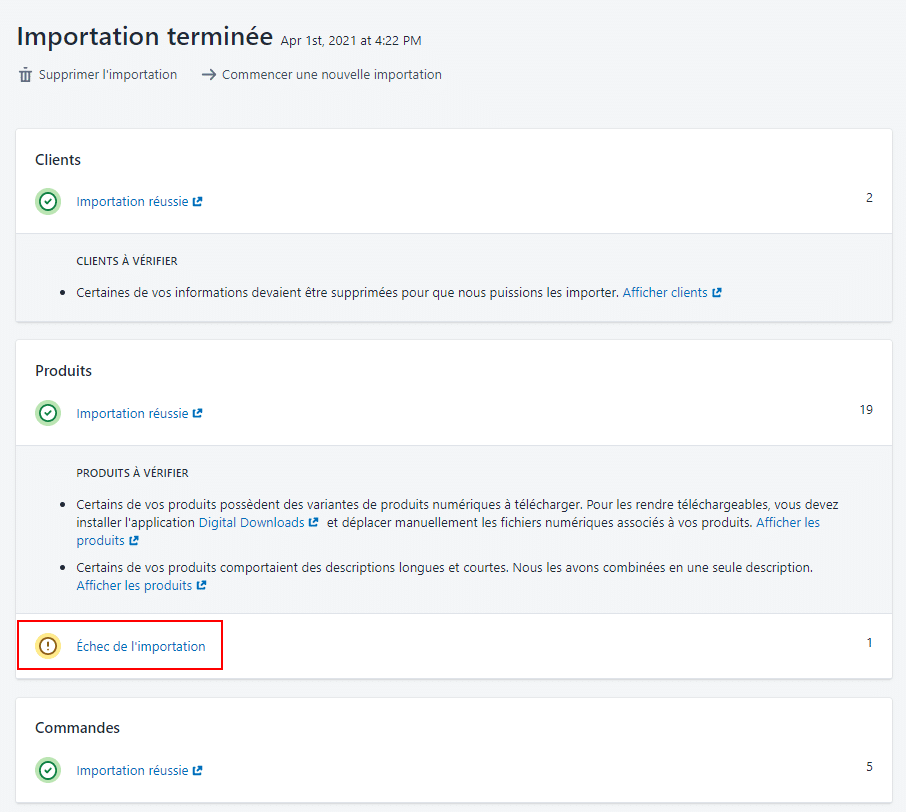Start a new import via Commencer une nouvelle importation

pos(331,75)
